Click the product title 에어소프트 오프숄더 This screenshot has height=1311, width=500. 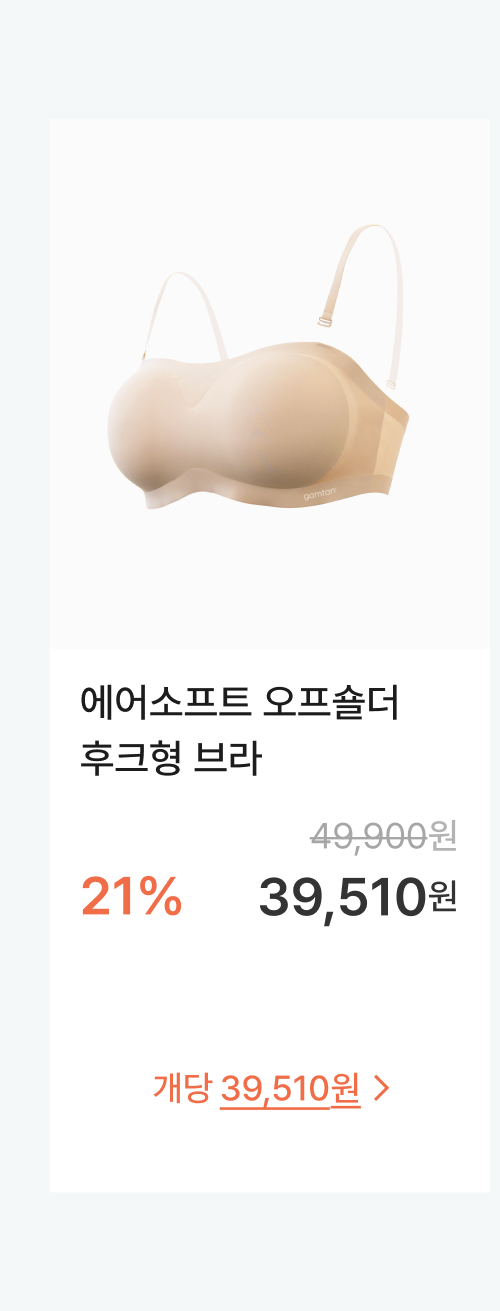point(239,704)
